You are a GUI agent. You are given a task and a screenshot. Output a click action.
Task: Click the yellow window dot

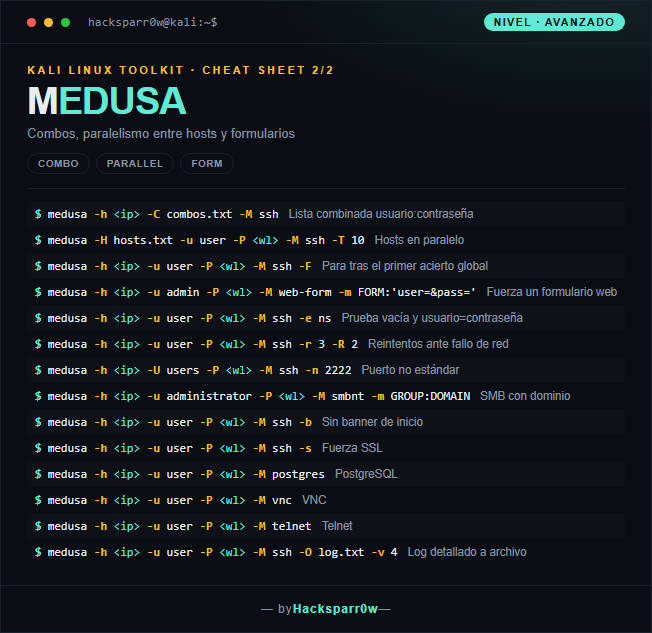[x=48, y=22]
